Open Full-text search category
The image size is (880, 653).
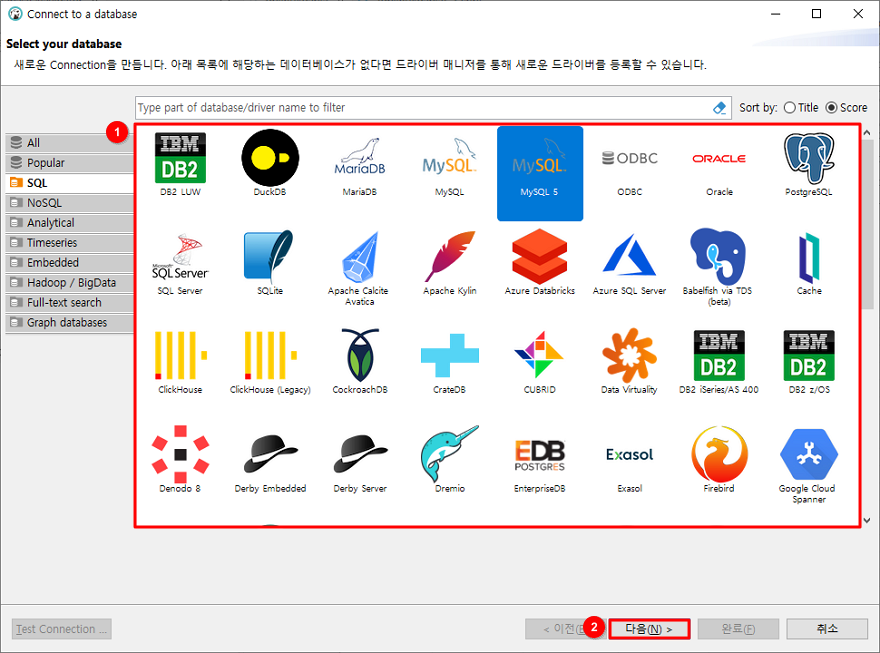coord(70,302)
